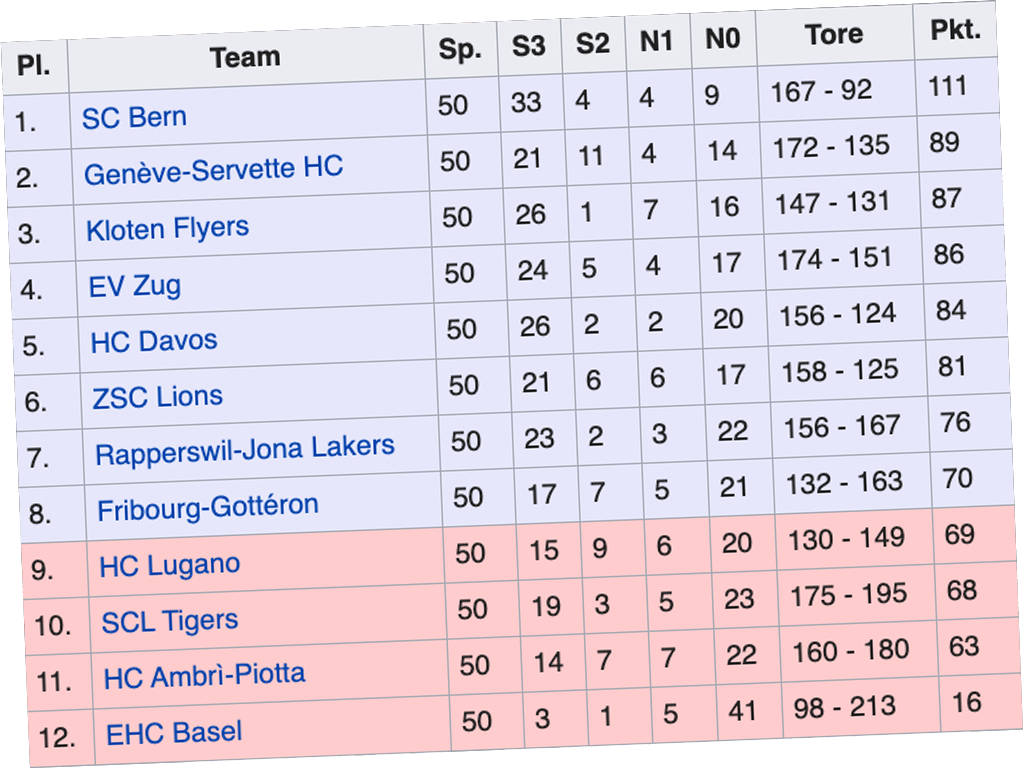Open the Fribourg-Gottéron team link
This screenshot has height=768, width=1024.
[x=208, y=508]
